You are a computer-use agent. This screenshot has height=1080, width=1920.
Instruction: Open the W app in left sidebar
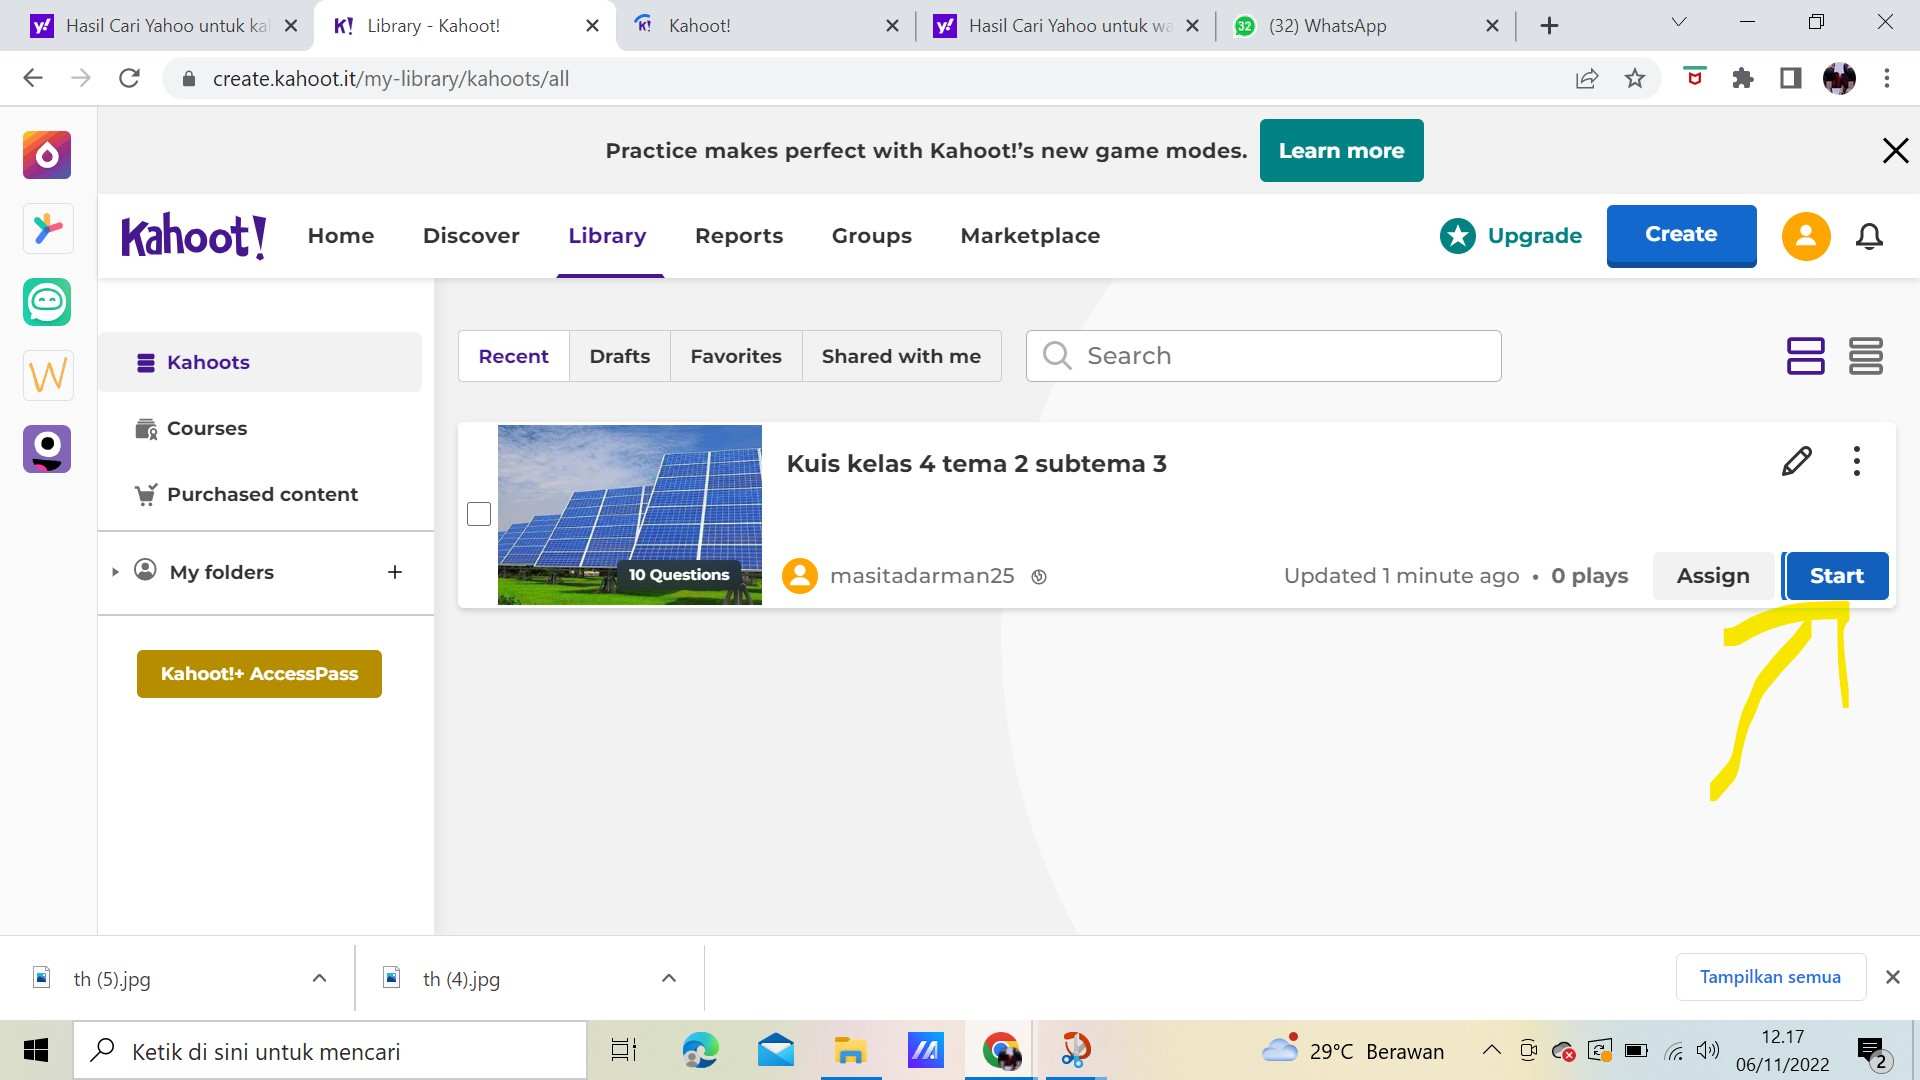coord(47,376)
